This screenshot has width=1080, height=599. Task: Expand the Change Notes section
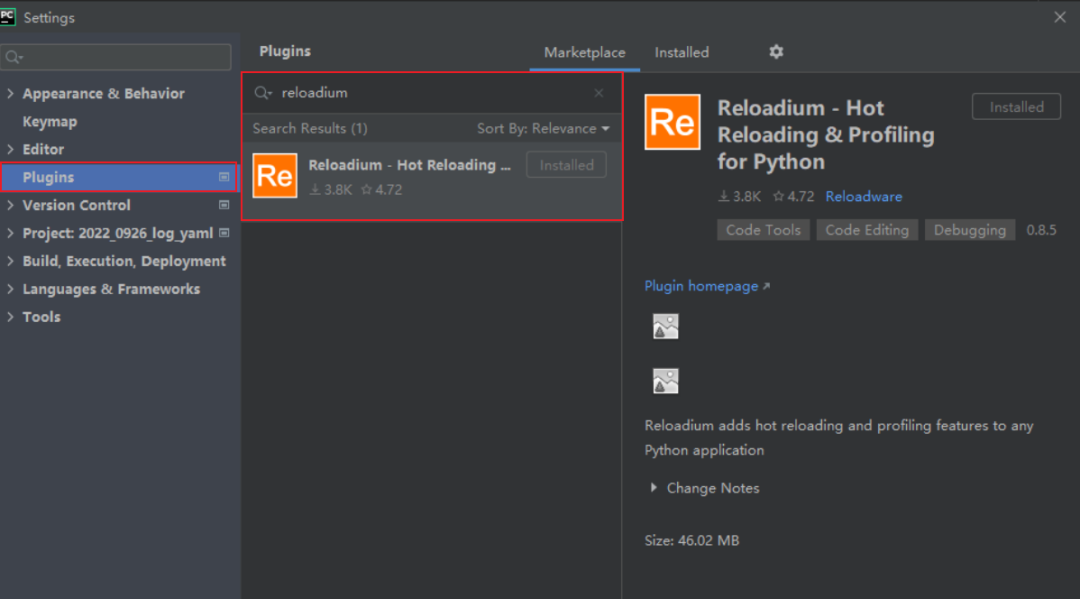click(654, 487)
